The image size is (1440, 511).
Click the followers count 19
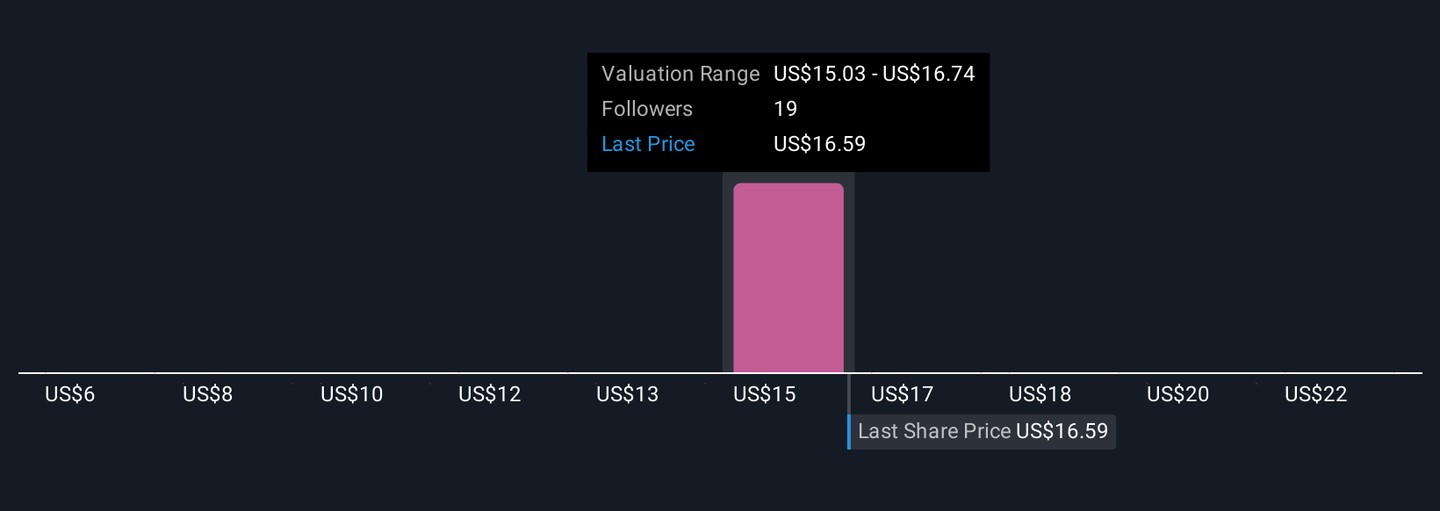(x=785, y=109)
